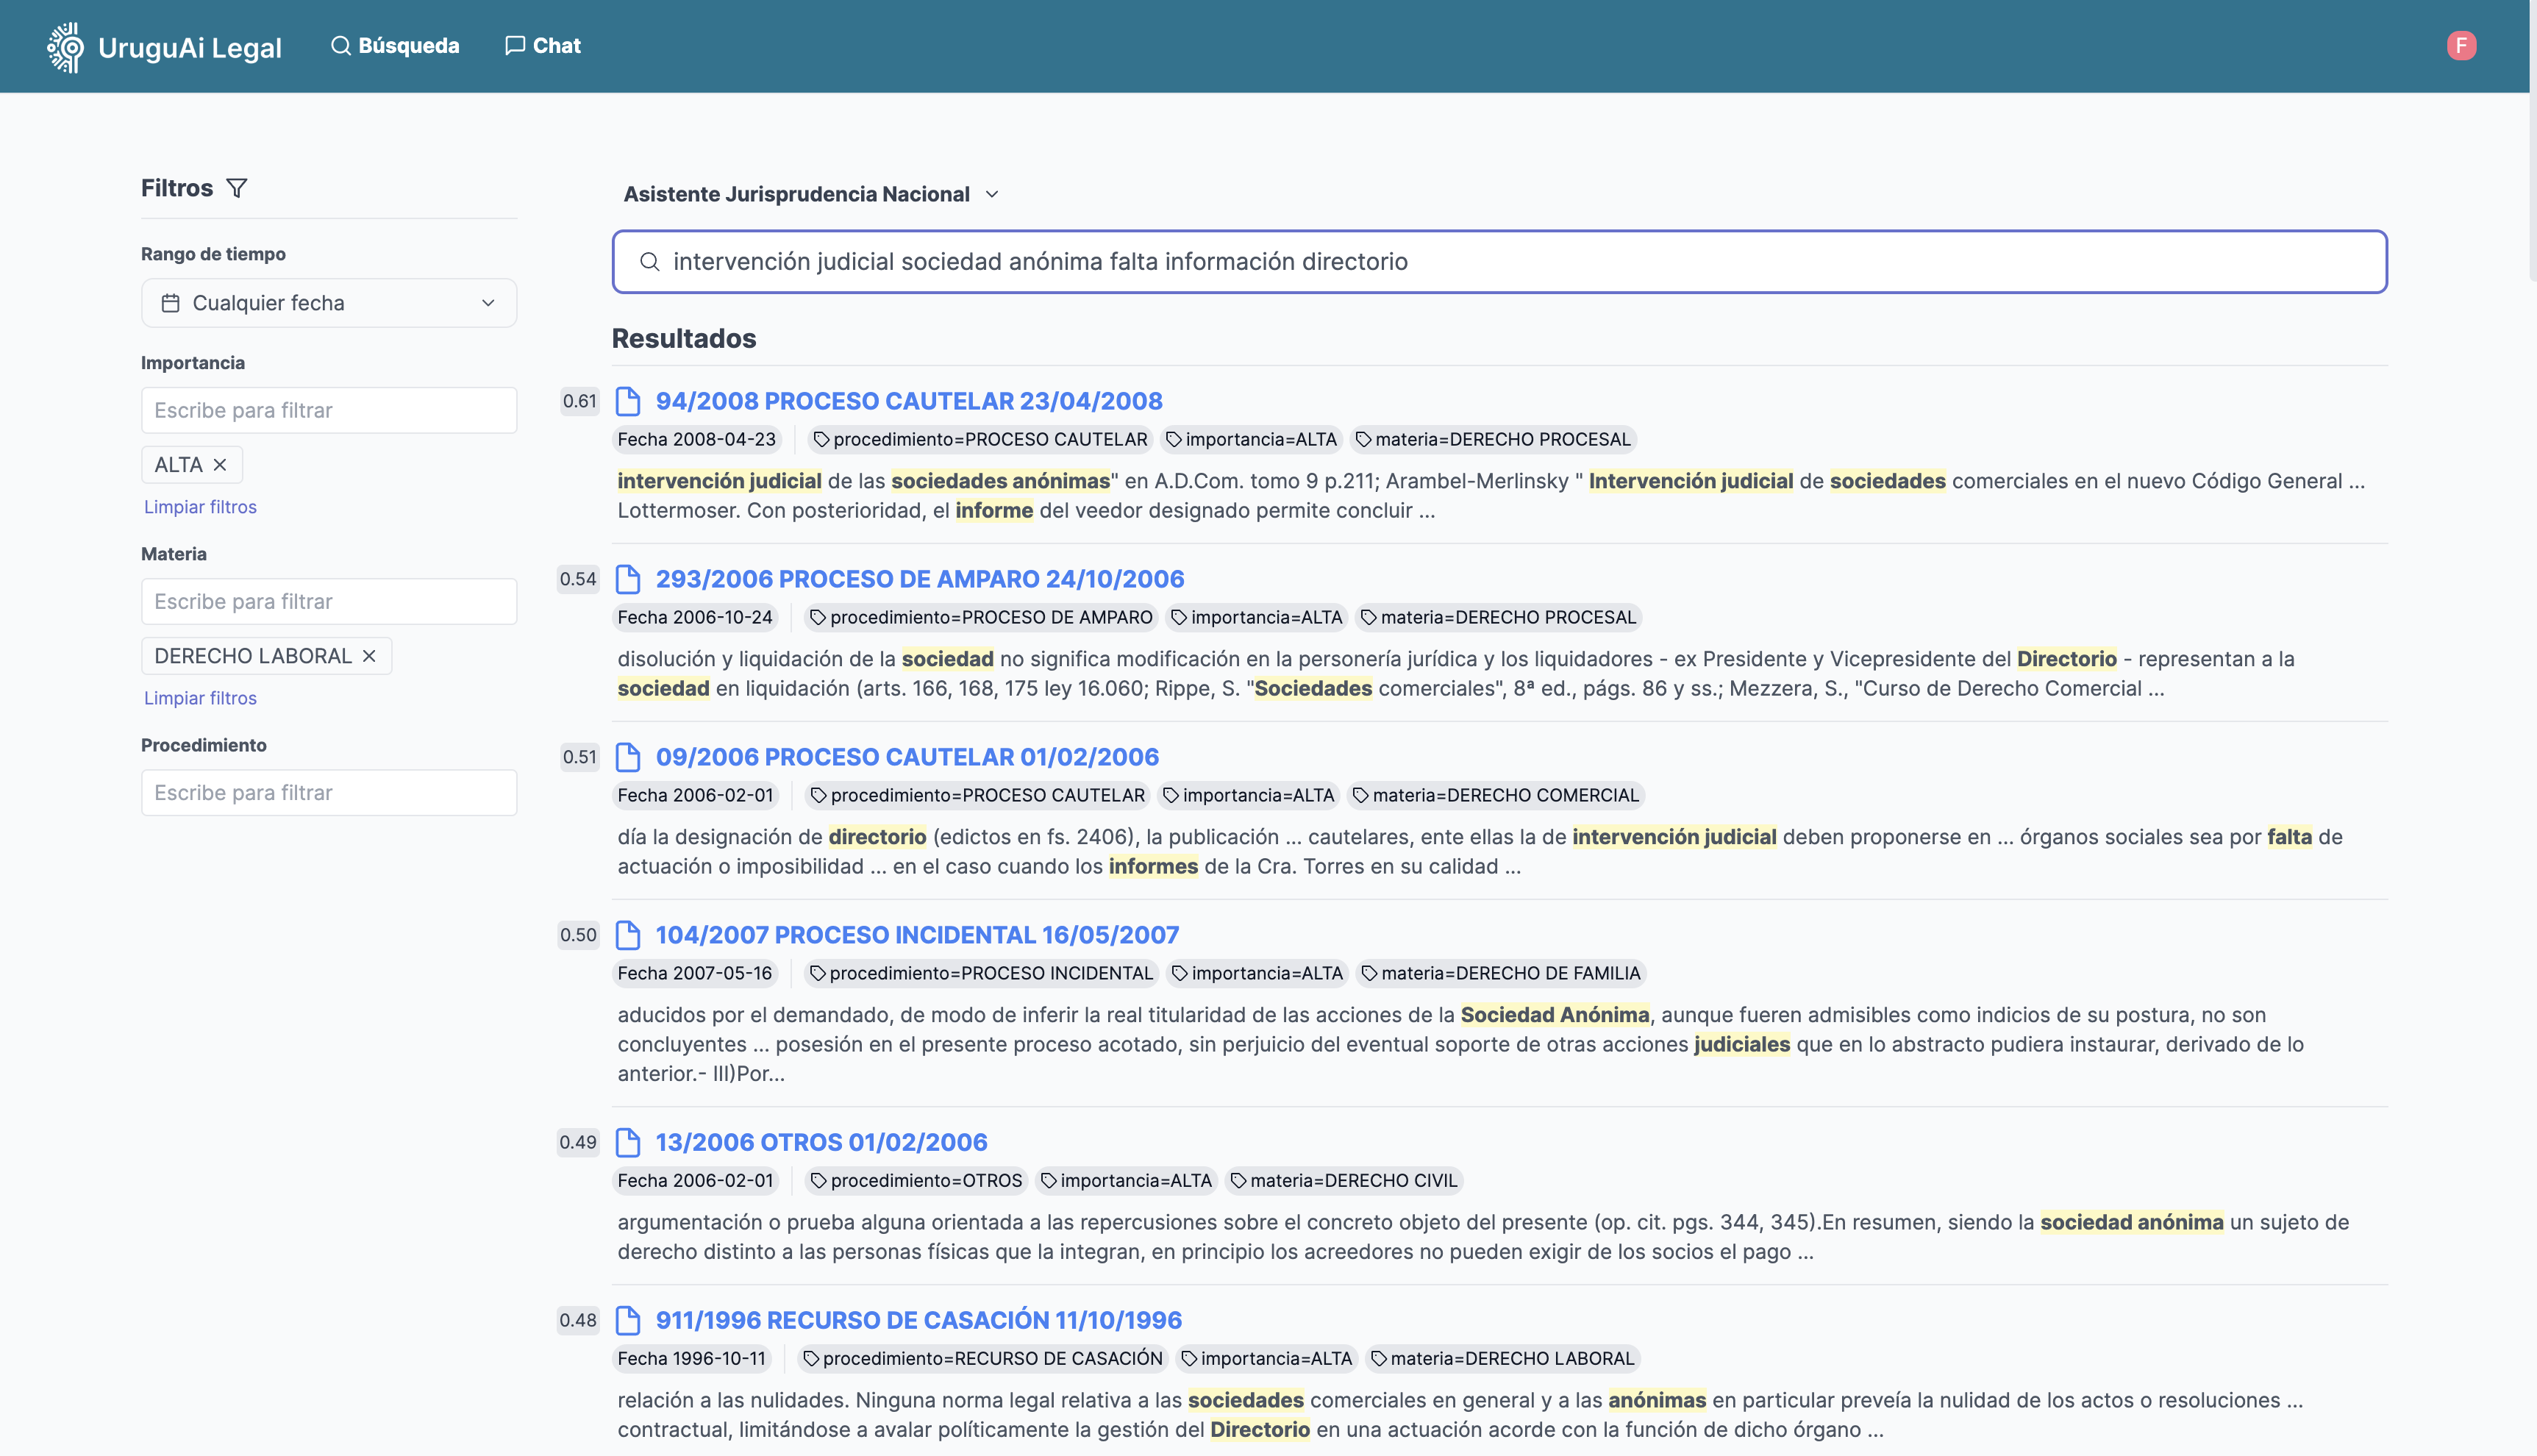Open the Cualquier fecha date dropdown
This screenshot has width=2537, height=1456.
[328, 303]
